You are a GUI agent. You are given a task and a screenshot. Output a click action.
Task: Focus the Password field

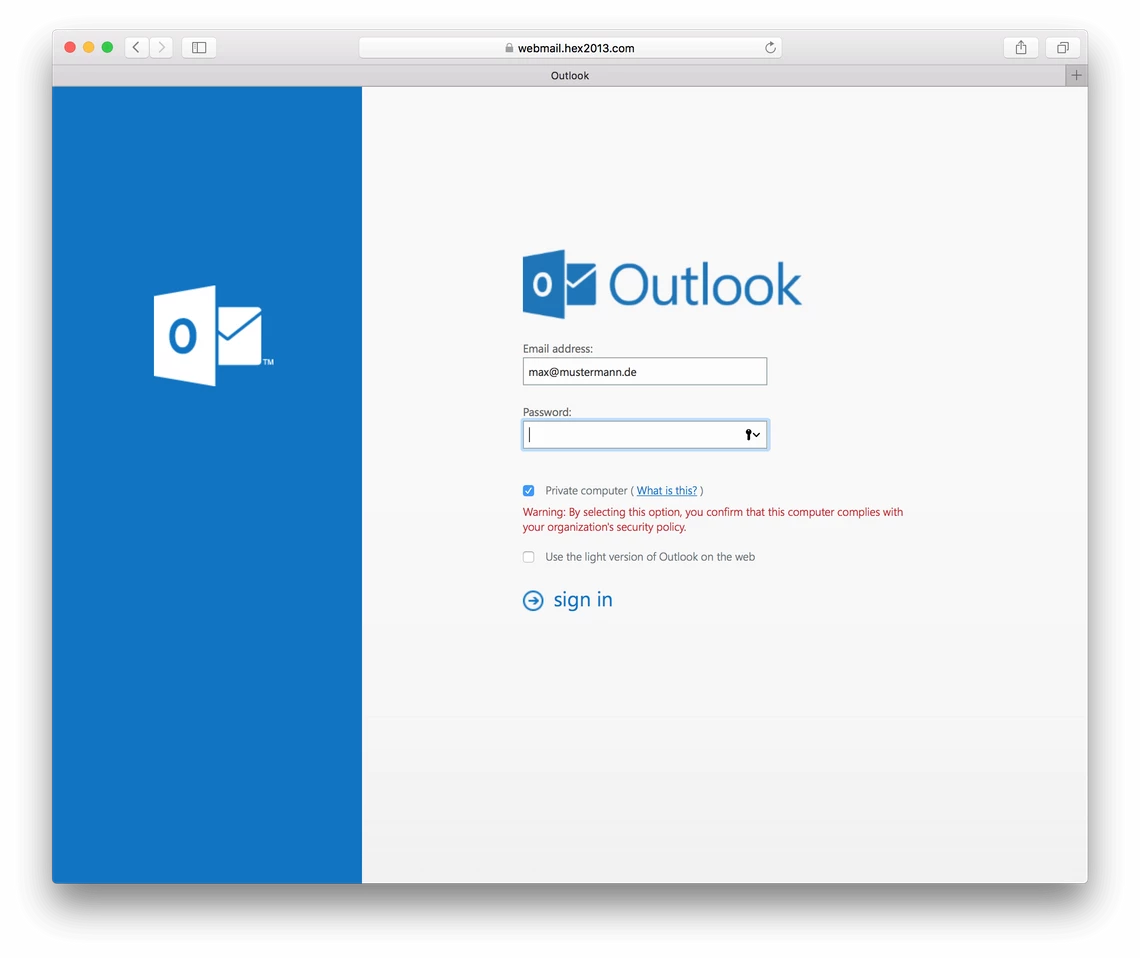[x=645, y=435]
